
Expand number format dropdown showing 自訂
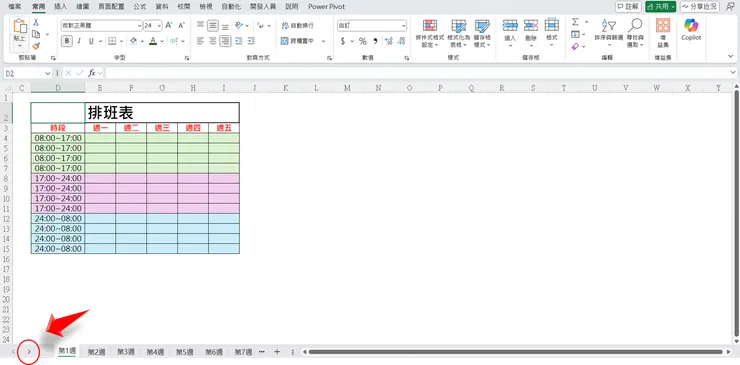[x=404, y=25]
